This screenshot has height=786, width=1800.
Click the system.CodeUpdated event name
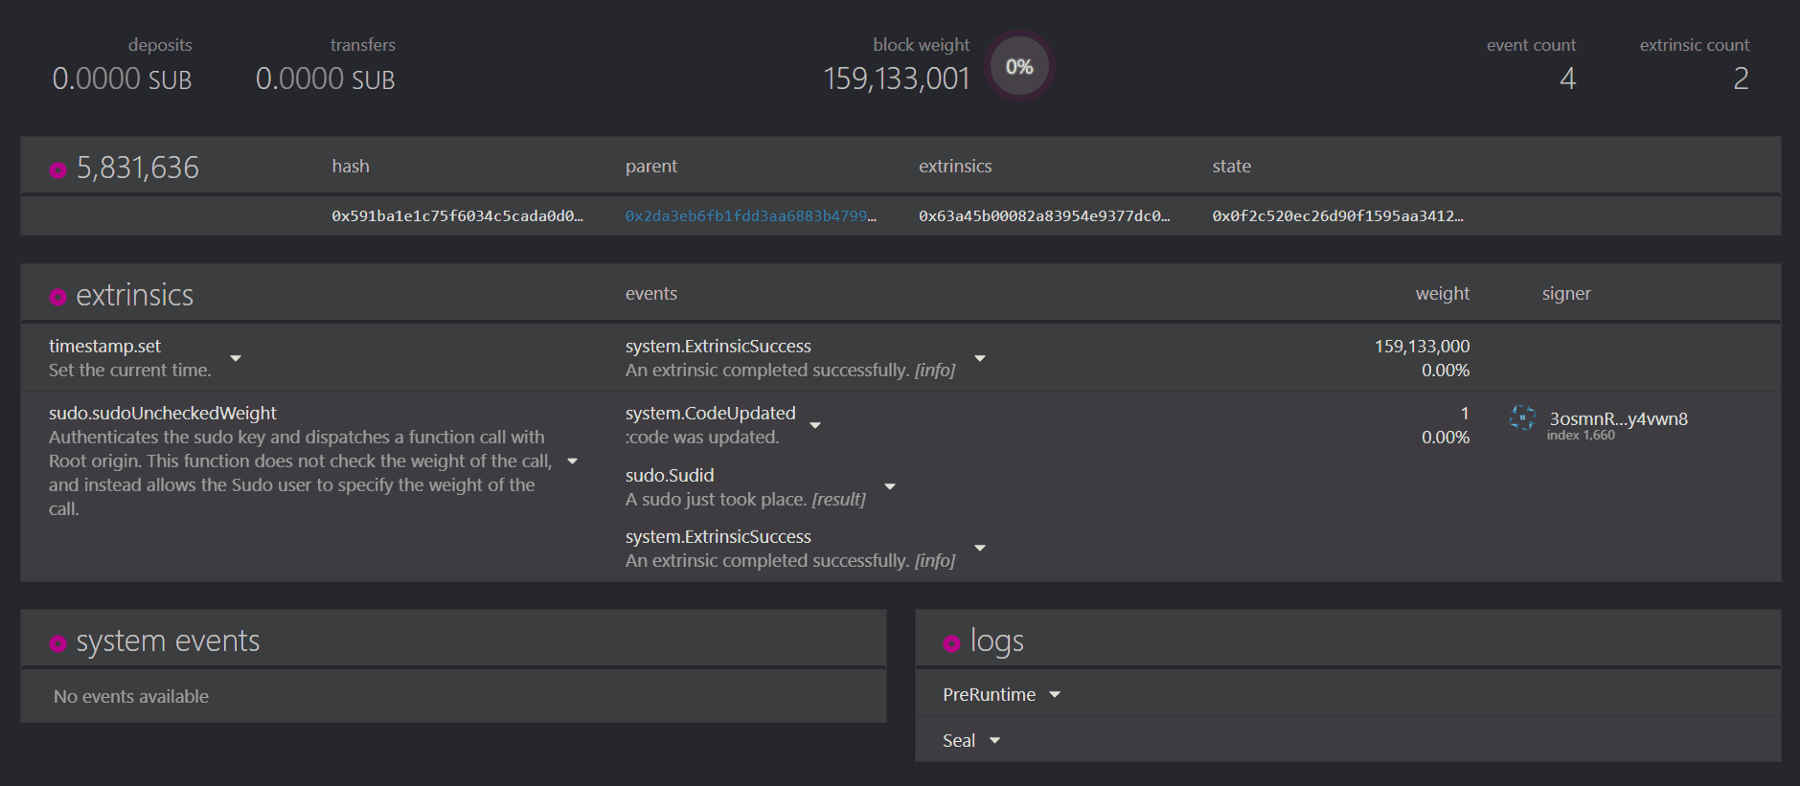tap(711, 413)
